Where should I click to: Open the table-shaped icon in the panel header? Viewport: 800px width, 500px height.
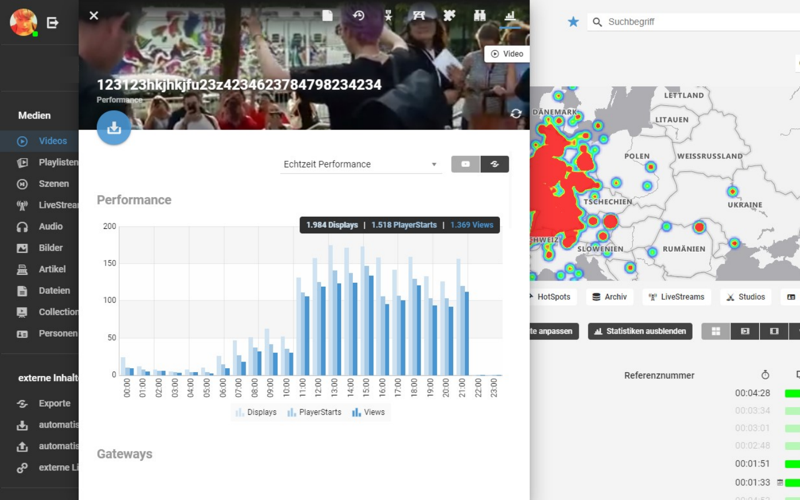coord(419,16)
